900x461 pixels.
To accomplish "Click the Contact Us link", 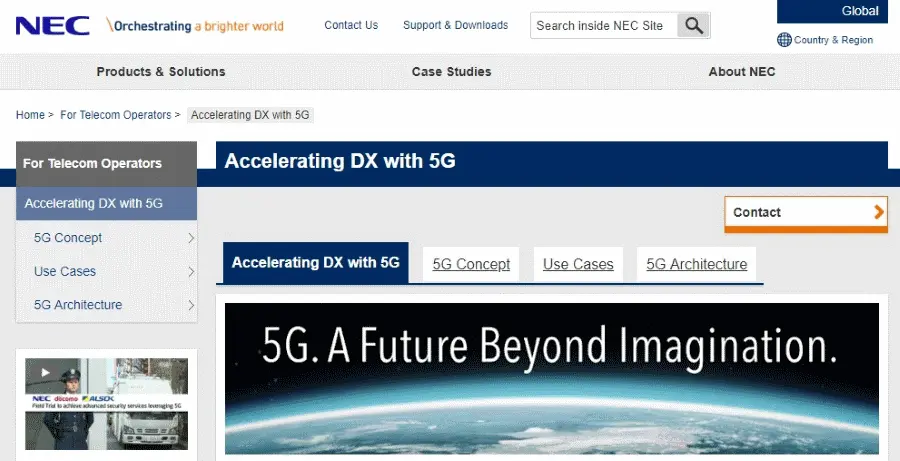I will point(351,25).
